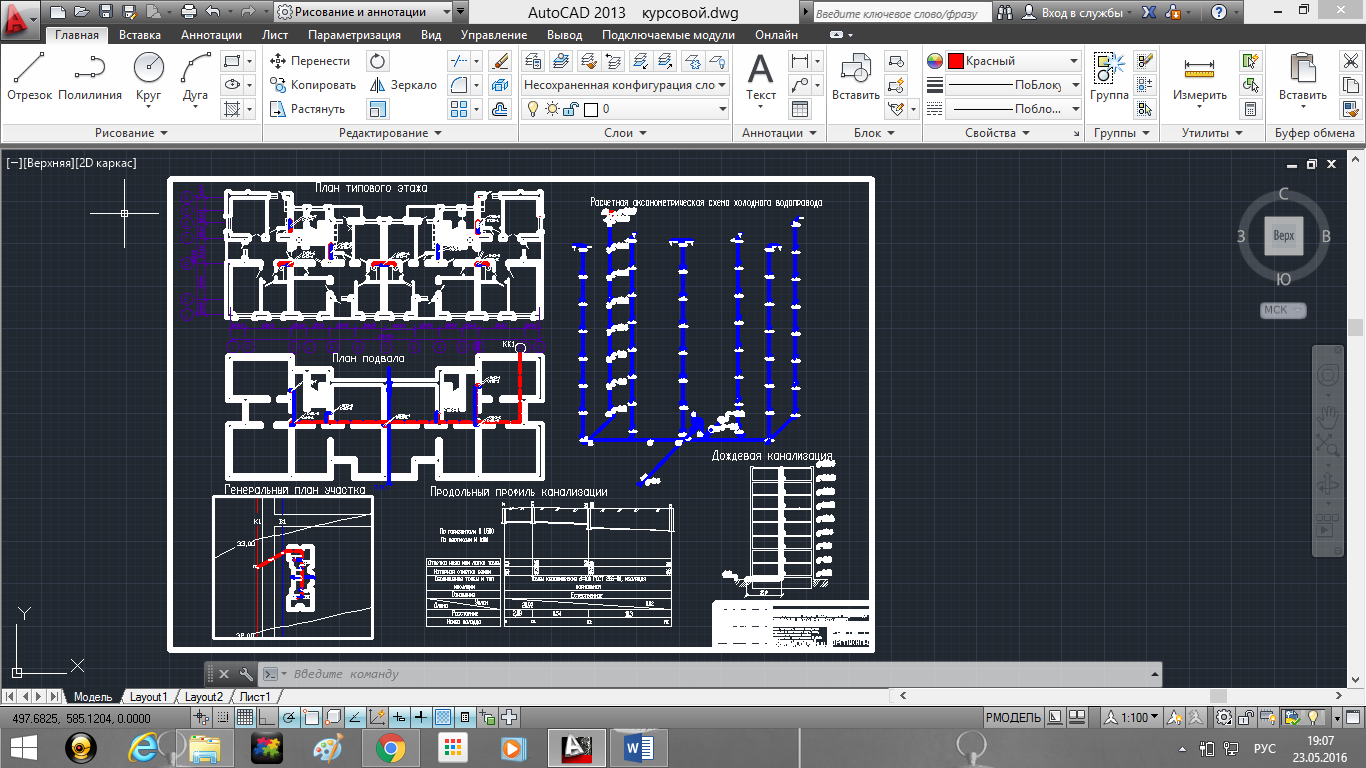Click the table tool in Аннотации
Viewport: 1366px width, 768px height.
(800, 109)
